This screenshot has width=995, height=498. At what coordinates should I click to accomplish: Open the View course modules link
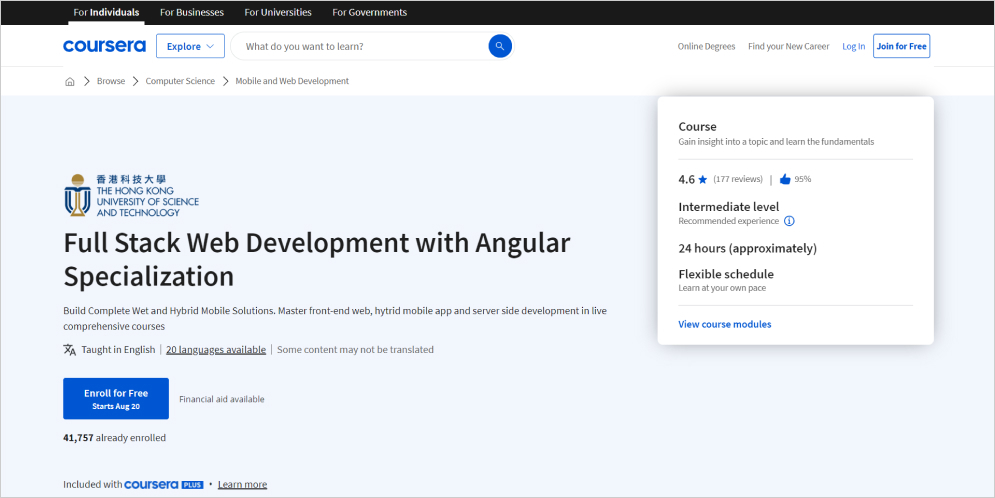pos(725,324)
